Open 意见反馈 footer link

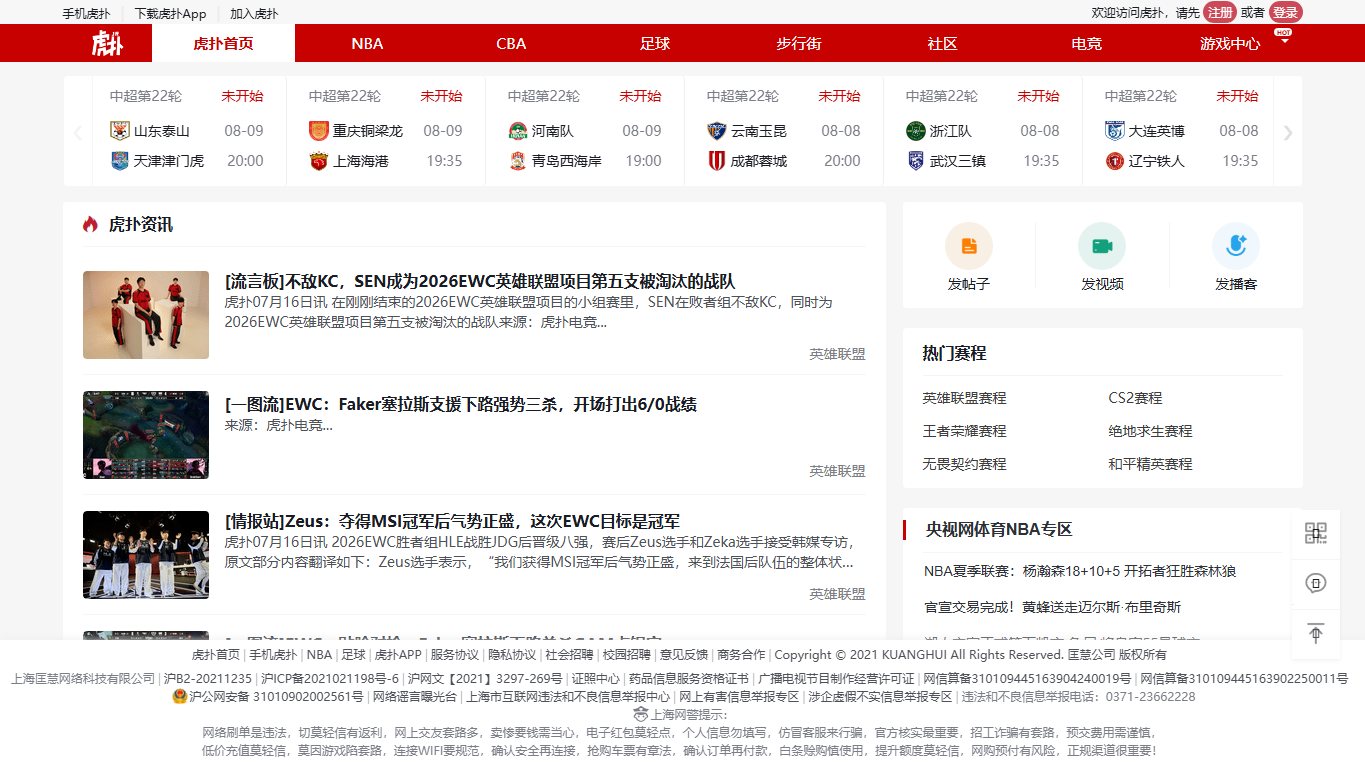click(683, 655)
